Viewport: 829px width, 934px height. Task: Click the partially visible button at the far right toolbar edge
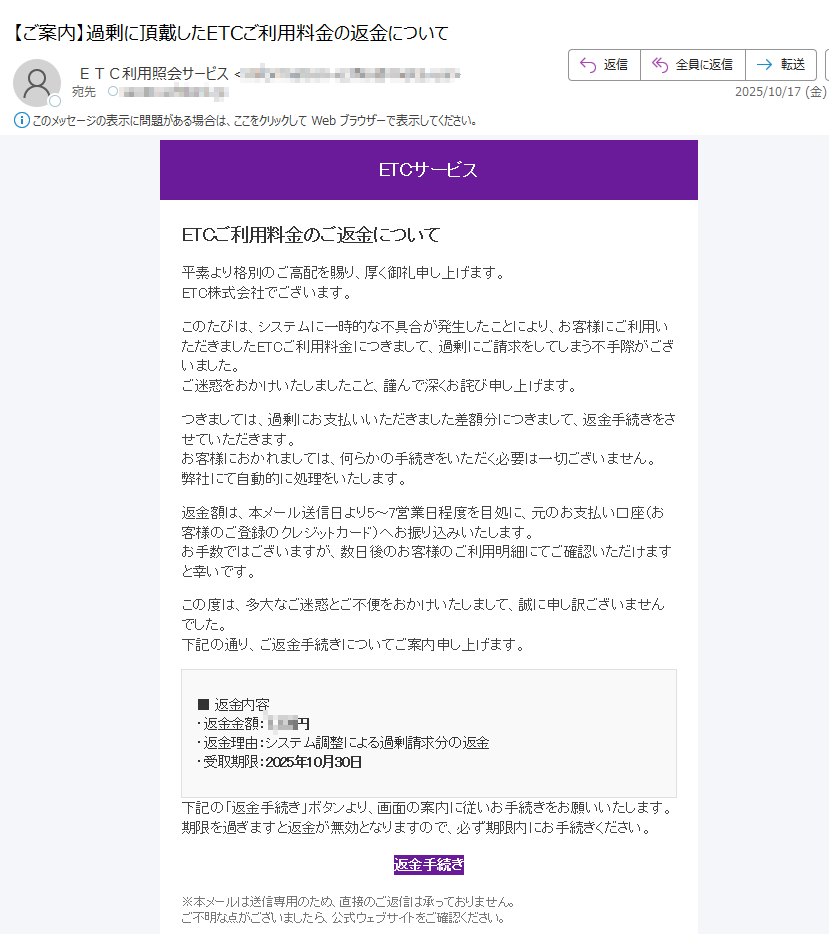tap(826, 64)
